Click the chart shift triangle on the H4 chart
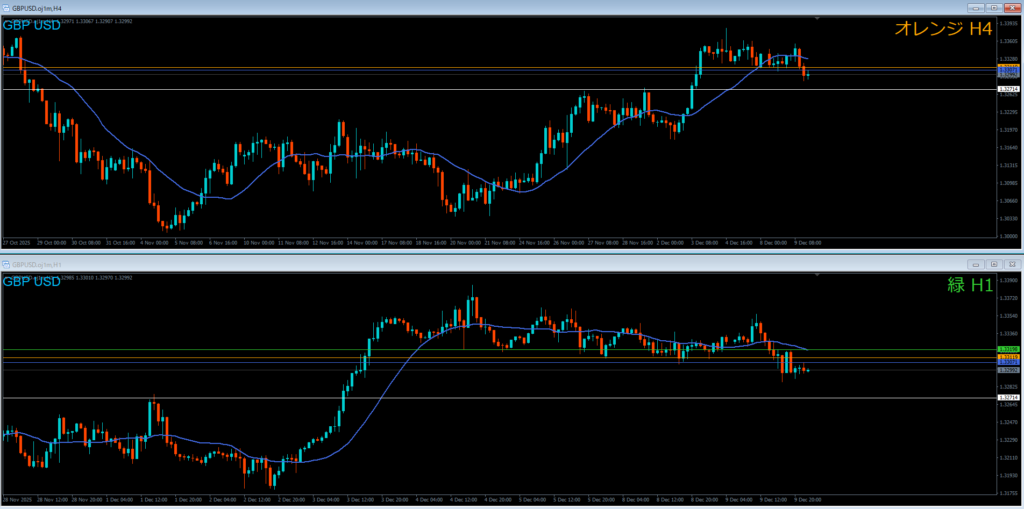This screenshot has height=509, width=1024. coord(818,18)
